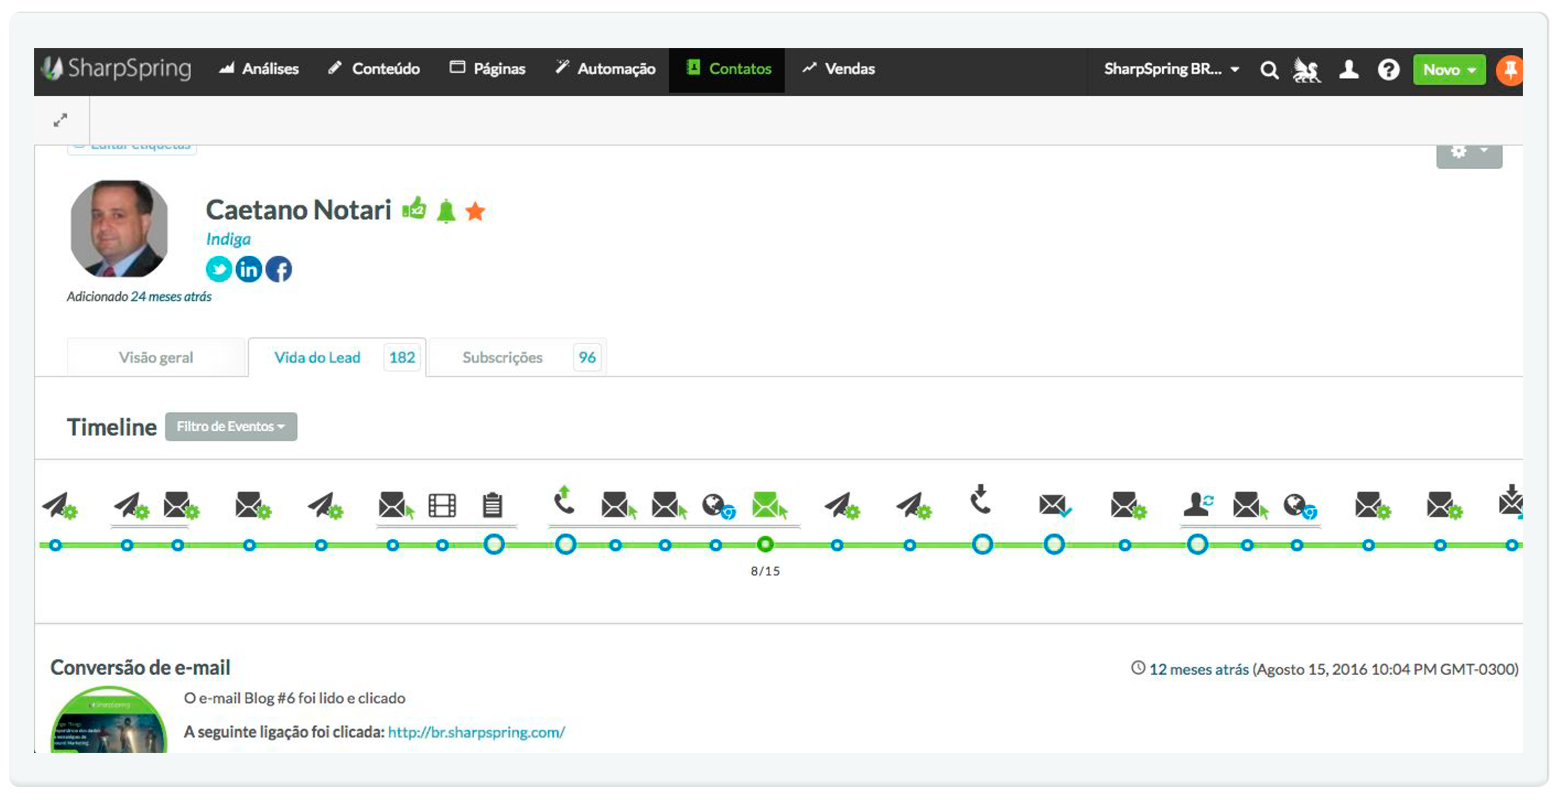
Task: Click the 24 meses atrás link
Action: point(171,297)
